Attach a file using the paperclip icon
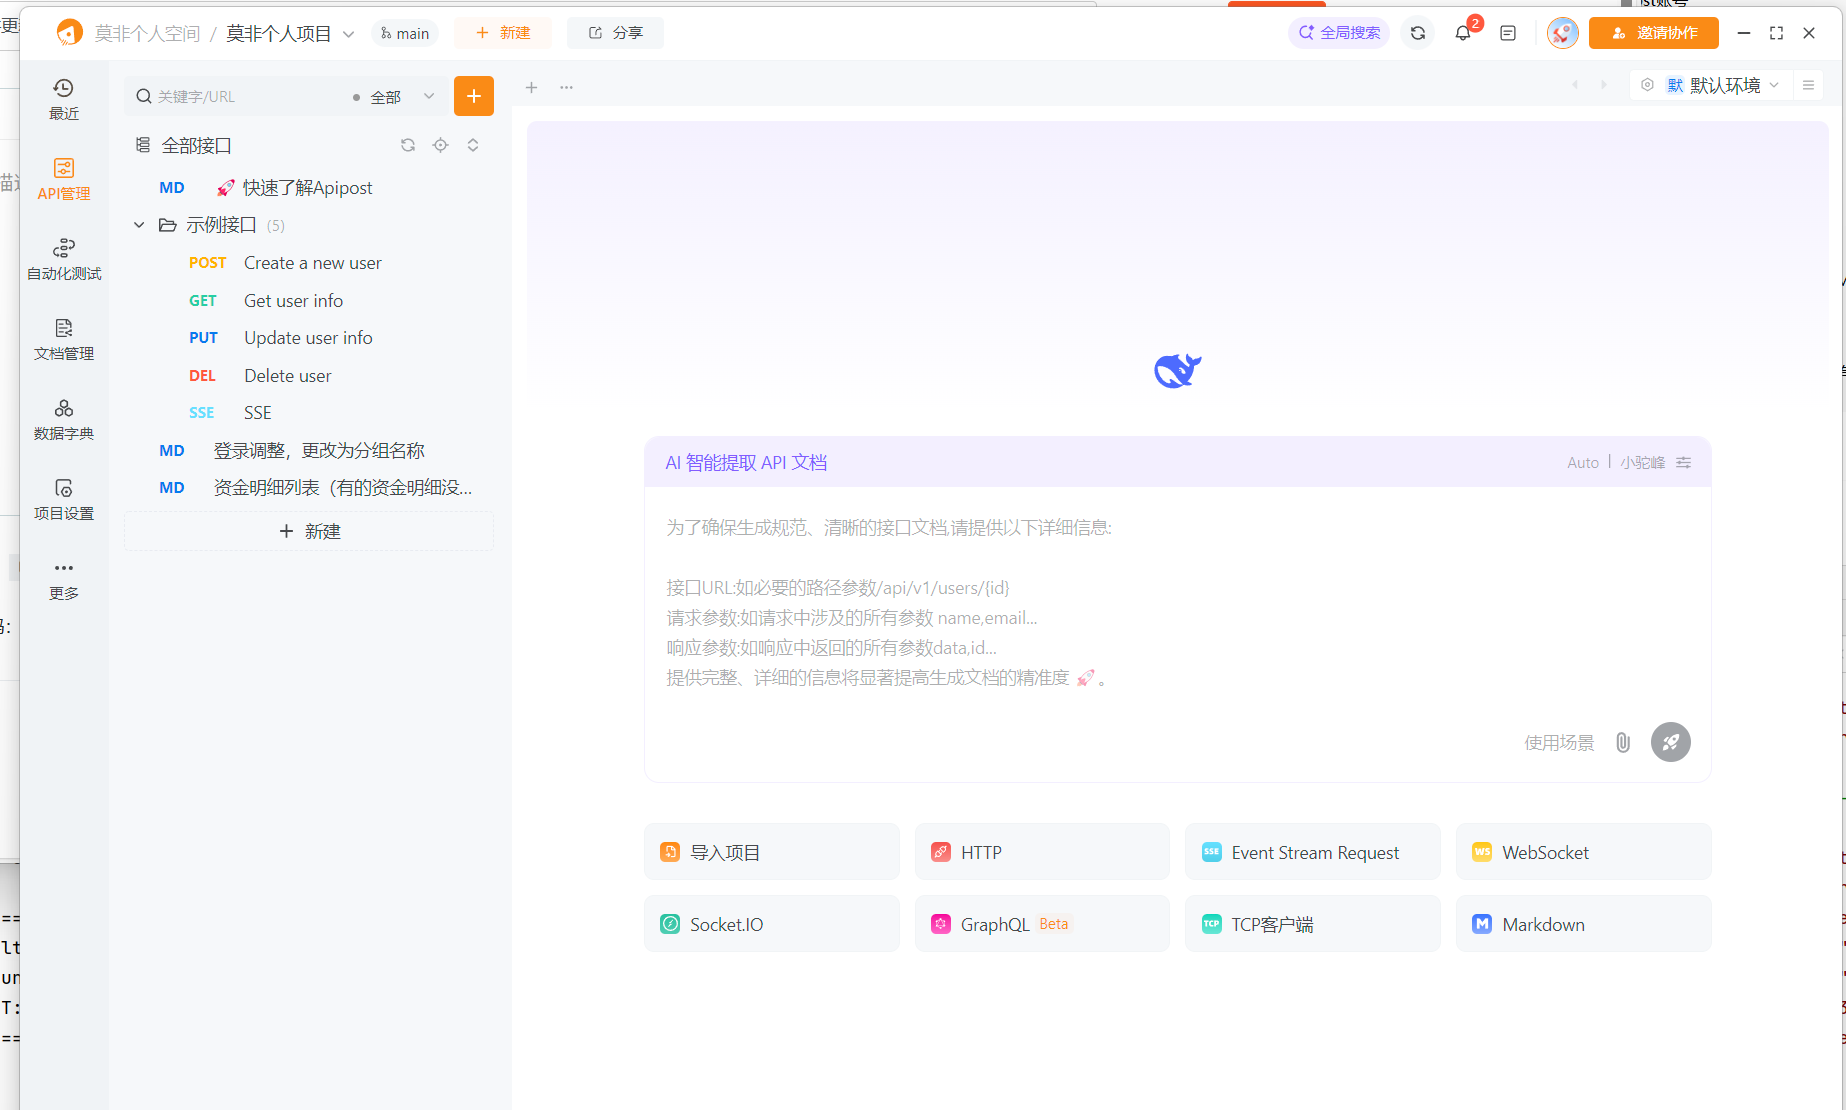 [1622, 742]
